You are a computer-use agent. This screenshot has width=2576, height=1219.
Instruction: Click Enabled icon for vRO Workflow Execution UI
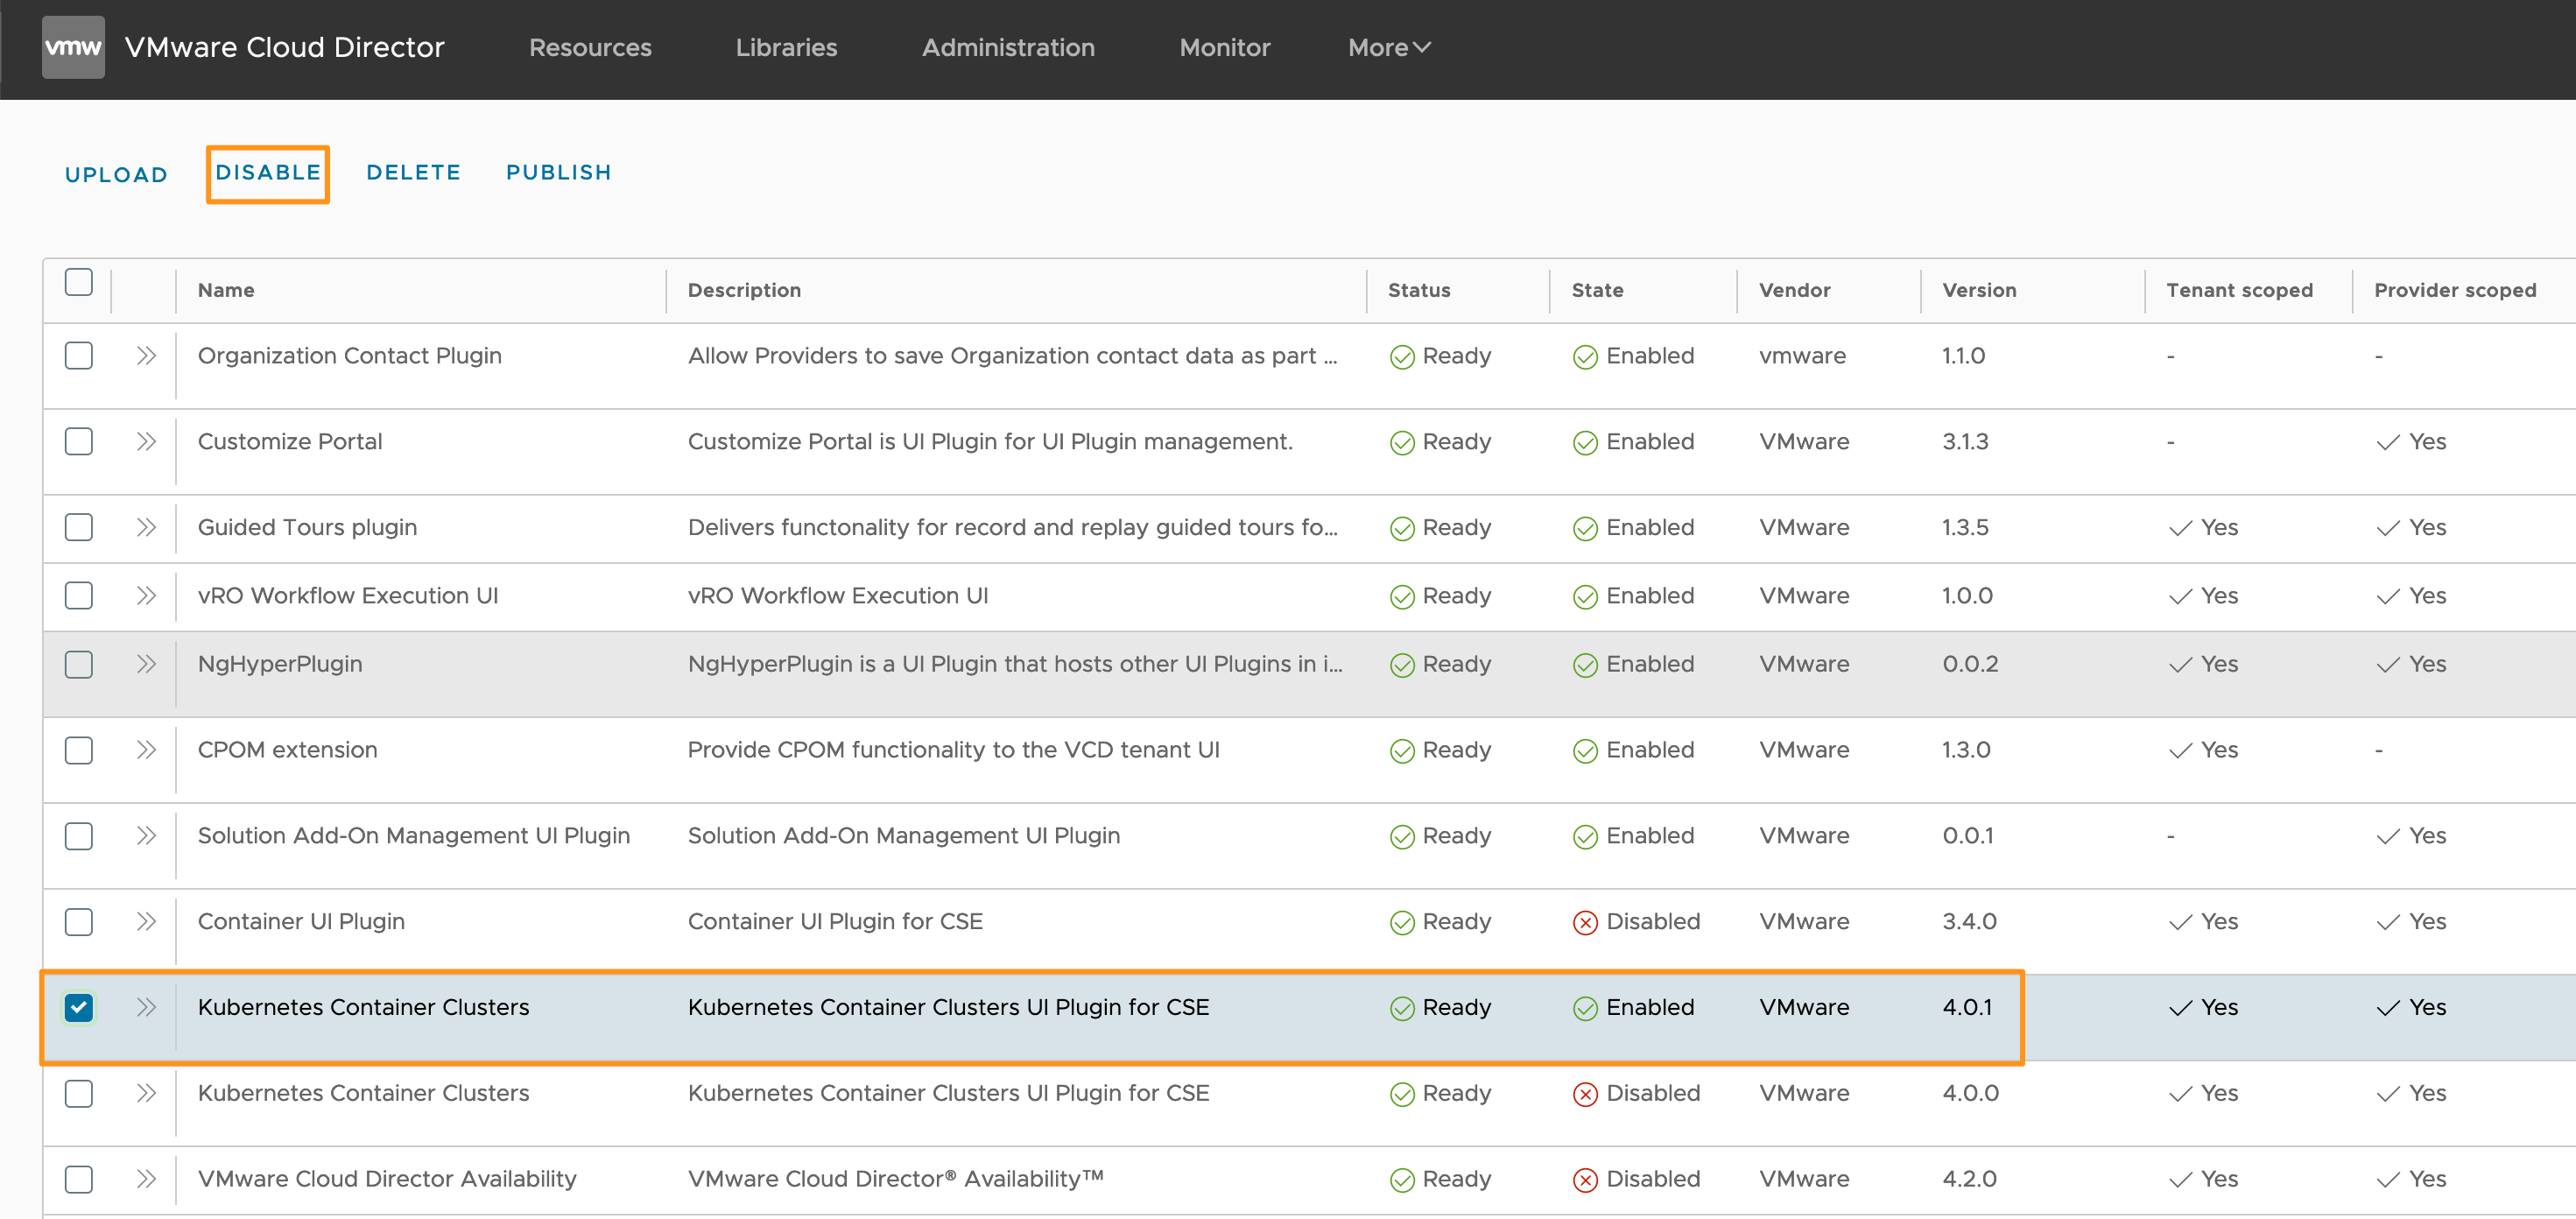[x=1585, y=598]
